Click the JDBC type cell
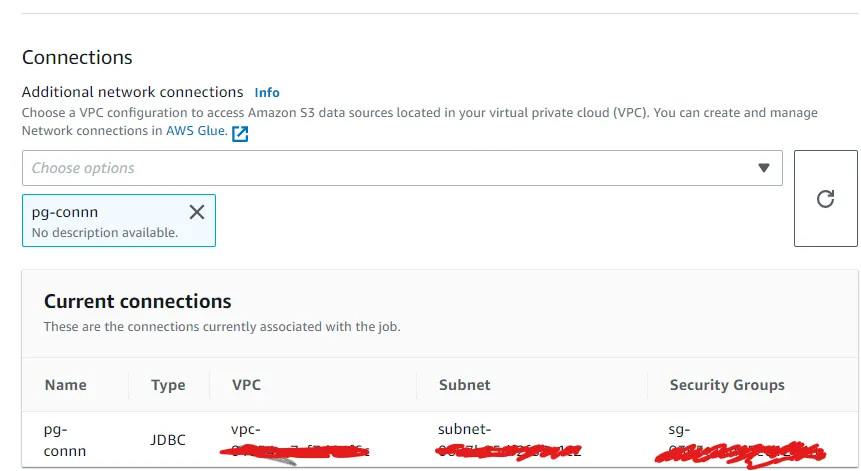 coord(168,440)
